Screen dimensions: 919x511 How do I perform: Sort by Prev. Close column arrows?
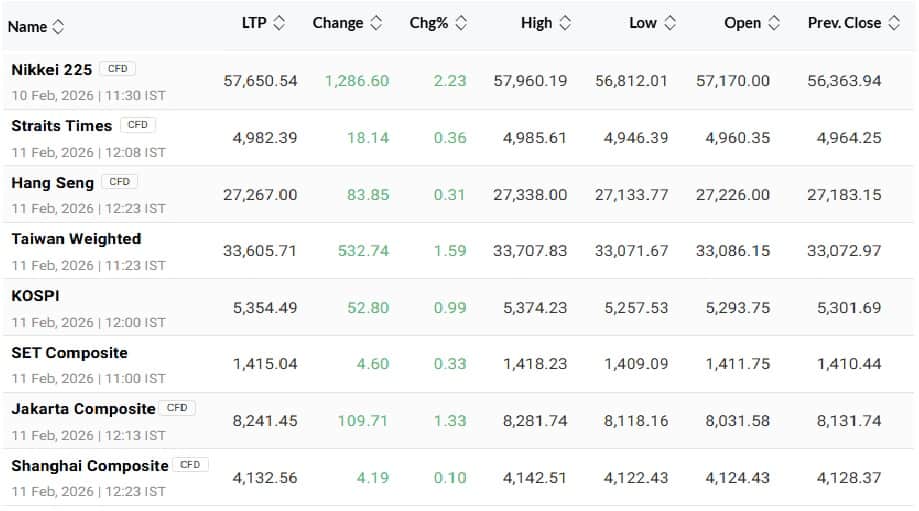tap(894, 23)
